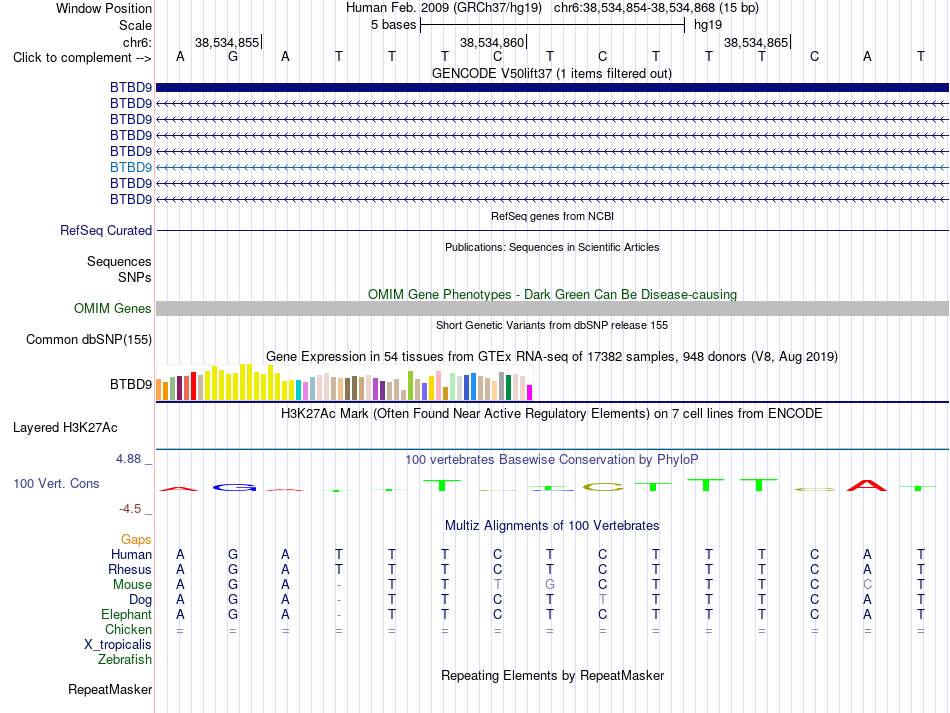
Task: Open Basewise Conservation by PhyloP title
Action: [552, 460]
